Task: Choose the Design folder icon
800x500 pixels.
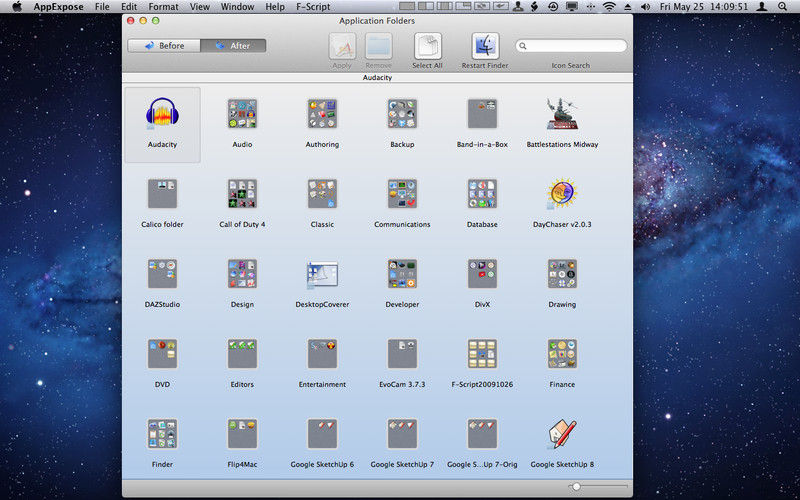Action: pos(242,273)
